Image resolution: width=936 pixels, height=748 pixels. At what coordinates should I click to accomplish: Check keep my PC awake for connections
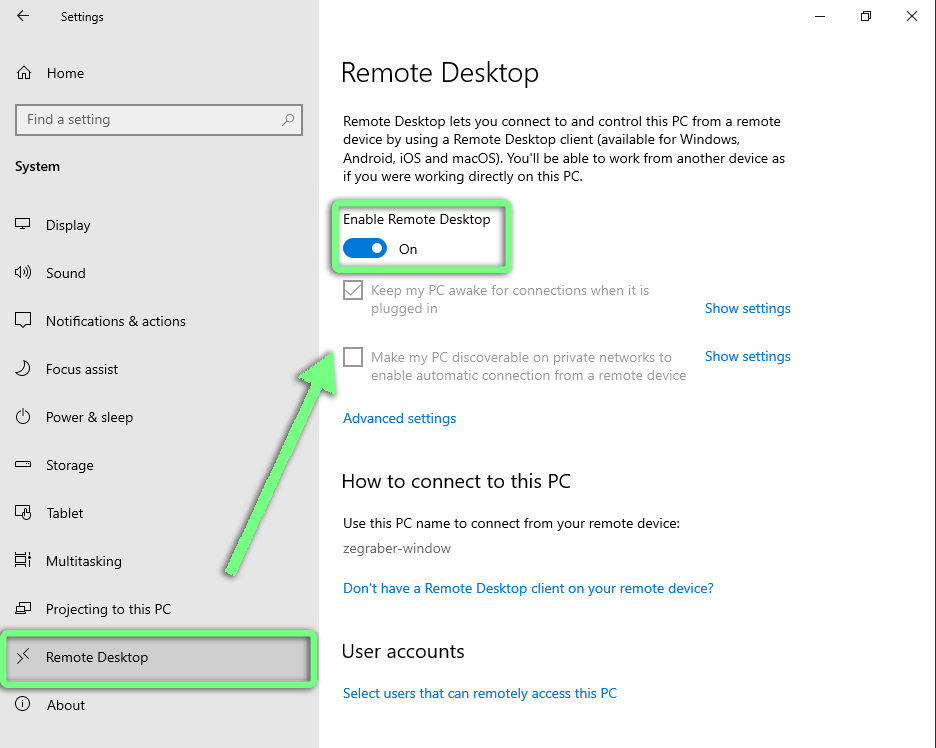pyautogui.click(x=352, y=290)
